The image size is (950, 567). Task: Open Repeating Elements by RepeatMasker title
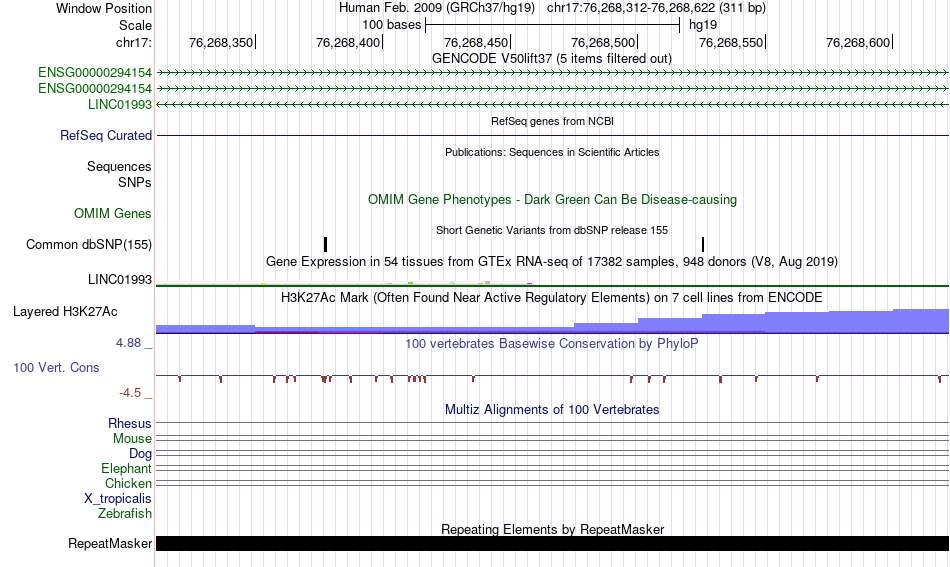pyautogui.click(x=552, y=529)
